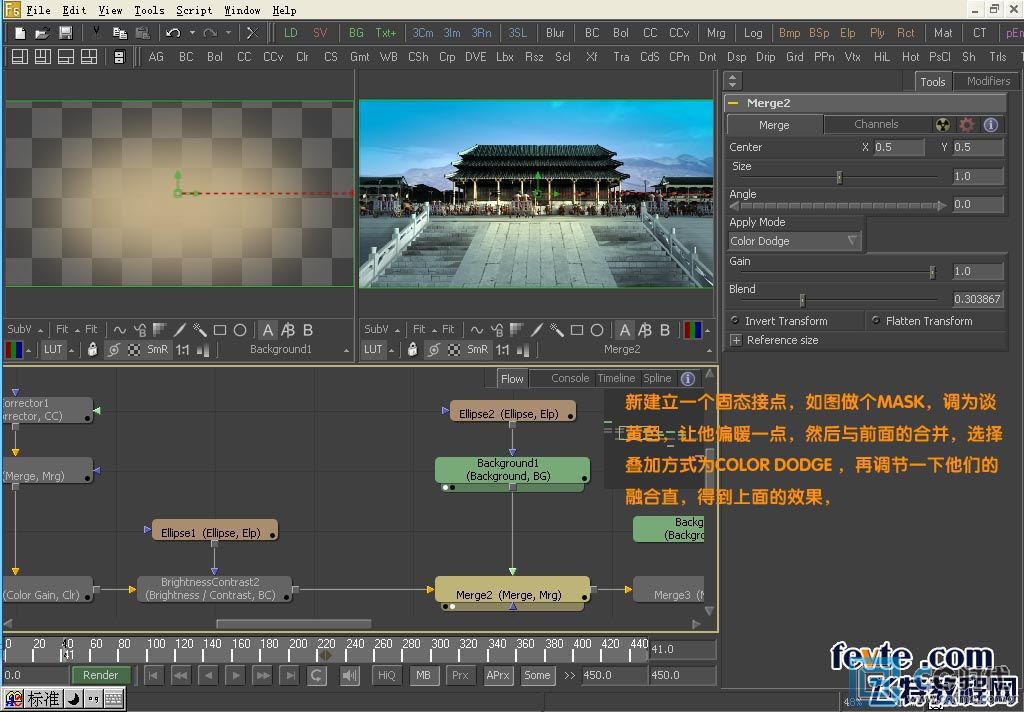Open the Script menu
The height and width of the screenshot is (712, 1024).
pyautogui.click(x=194, y=10)
